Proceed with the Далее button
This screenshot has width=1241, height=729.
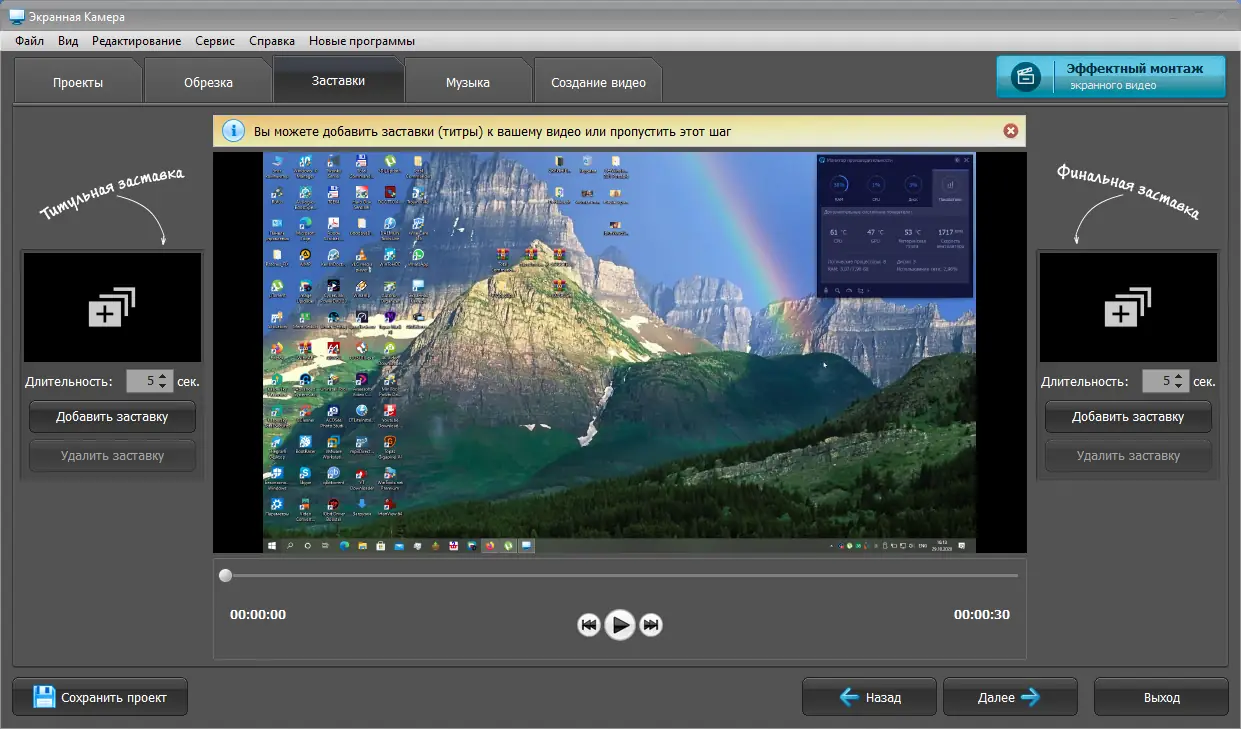coord(1010,697)
